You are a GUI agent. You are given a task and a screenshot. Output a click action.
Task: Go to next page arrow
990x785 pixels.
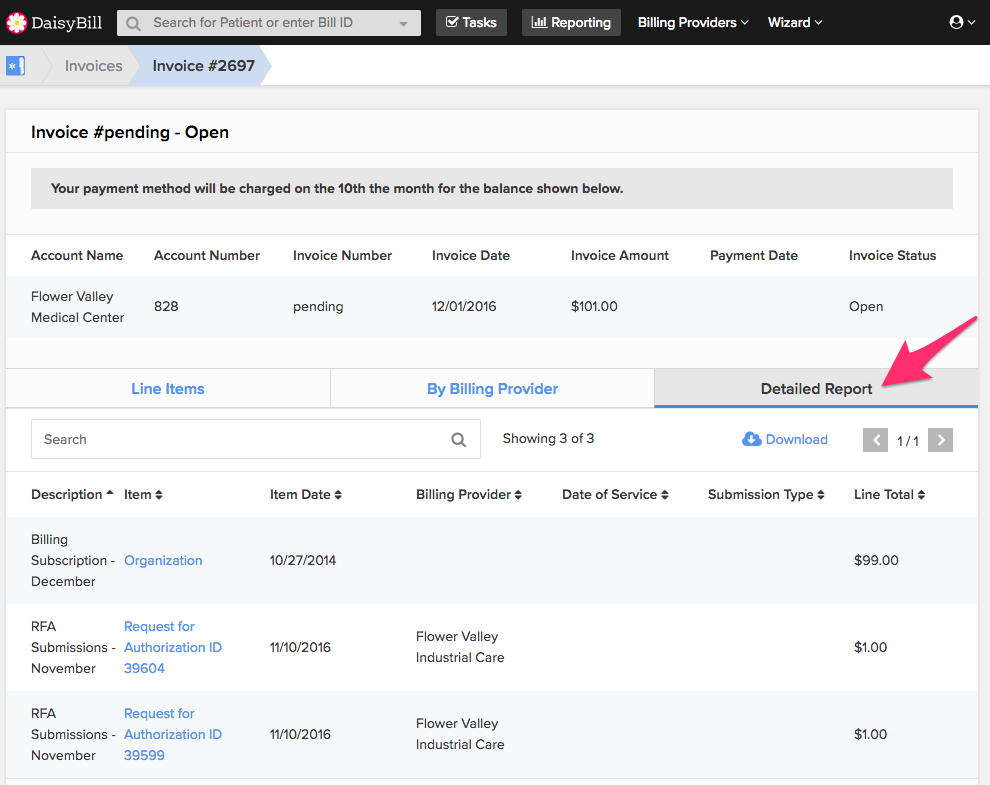click(940, 440)
